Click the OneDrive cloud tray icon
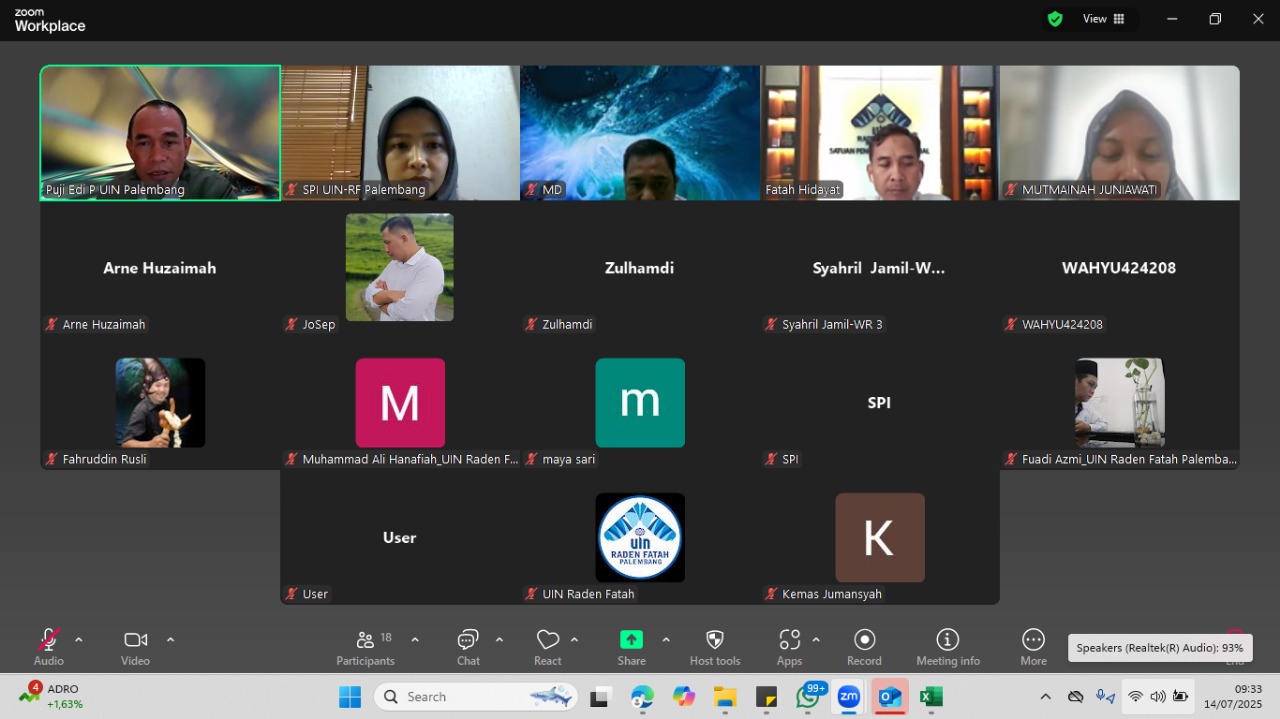Image resolution: width=1280 pixels, height=719 pixels. click(1076, 697)
